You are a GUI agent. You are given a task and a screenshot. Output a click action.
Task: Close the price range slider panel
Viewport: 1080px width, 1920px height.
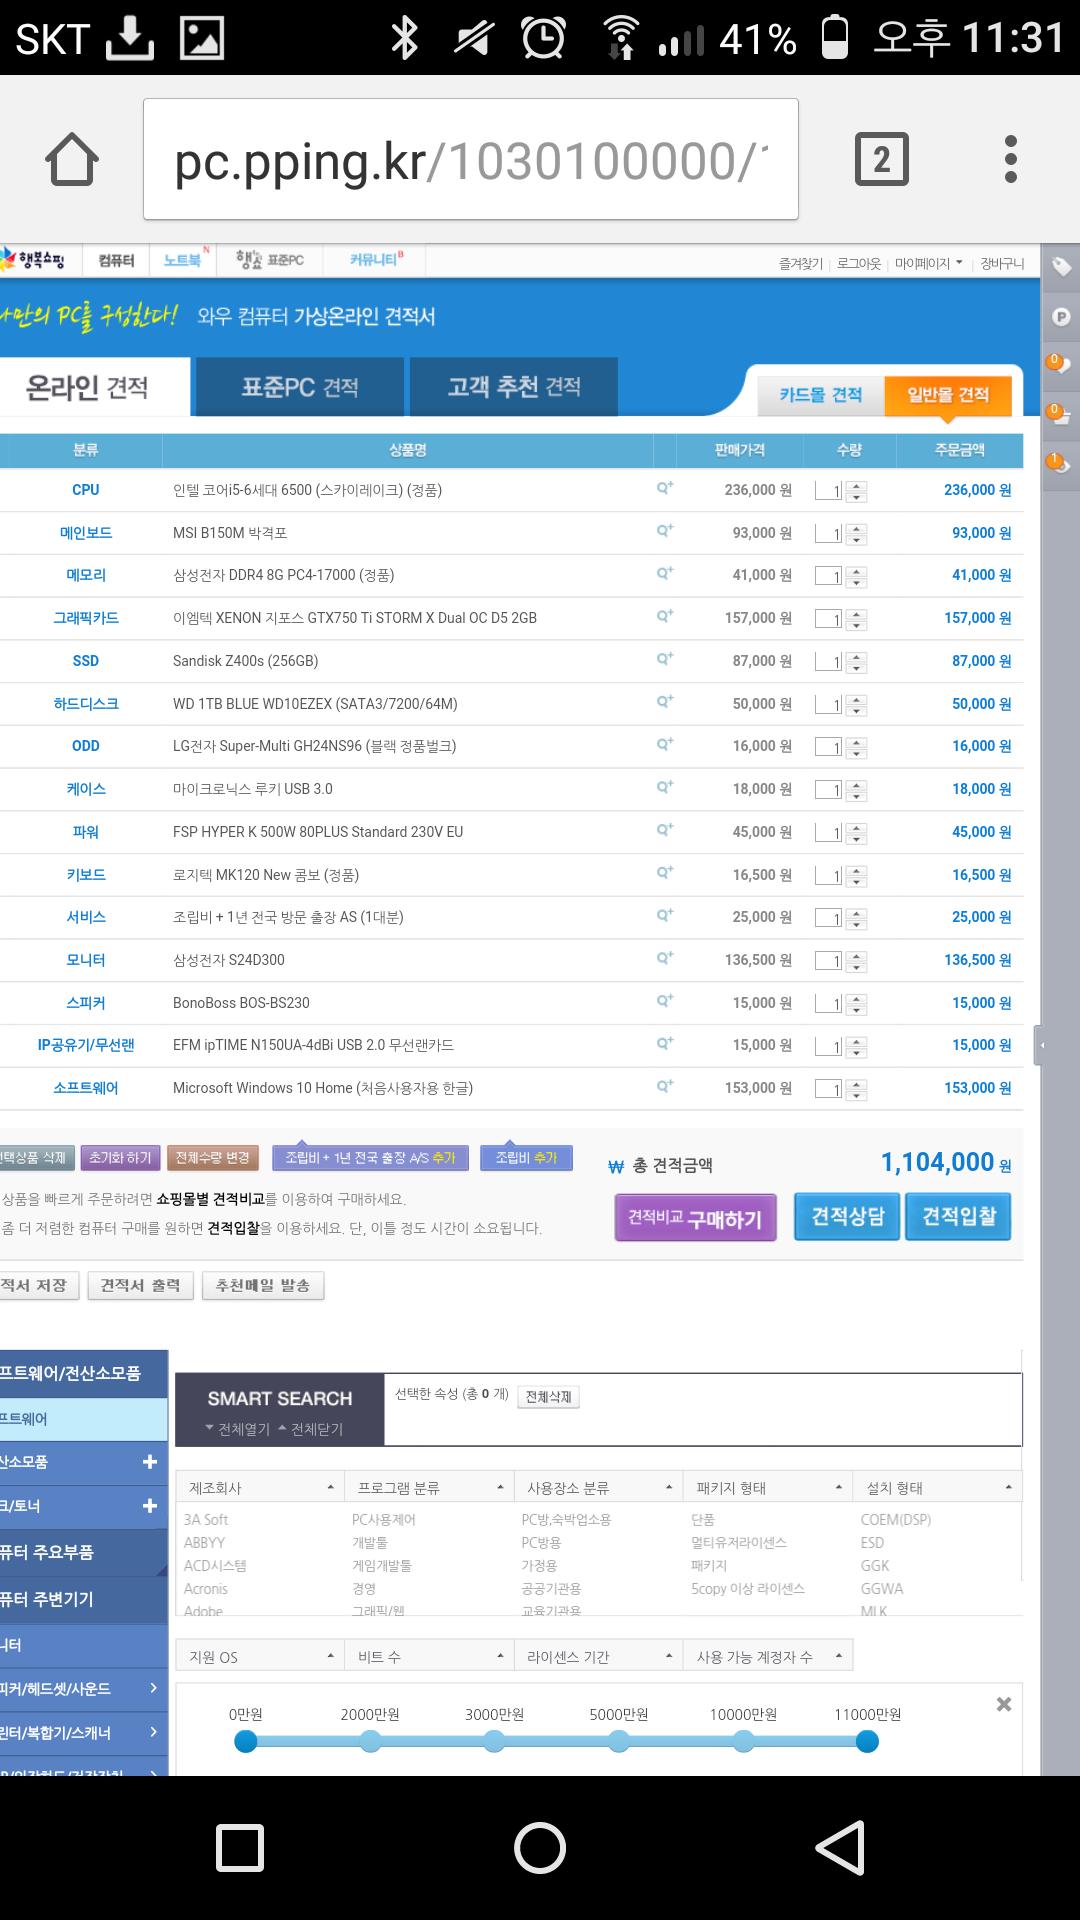1004,1704
